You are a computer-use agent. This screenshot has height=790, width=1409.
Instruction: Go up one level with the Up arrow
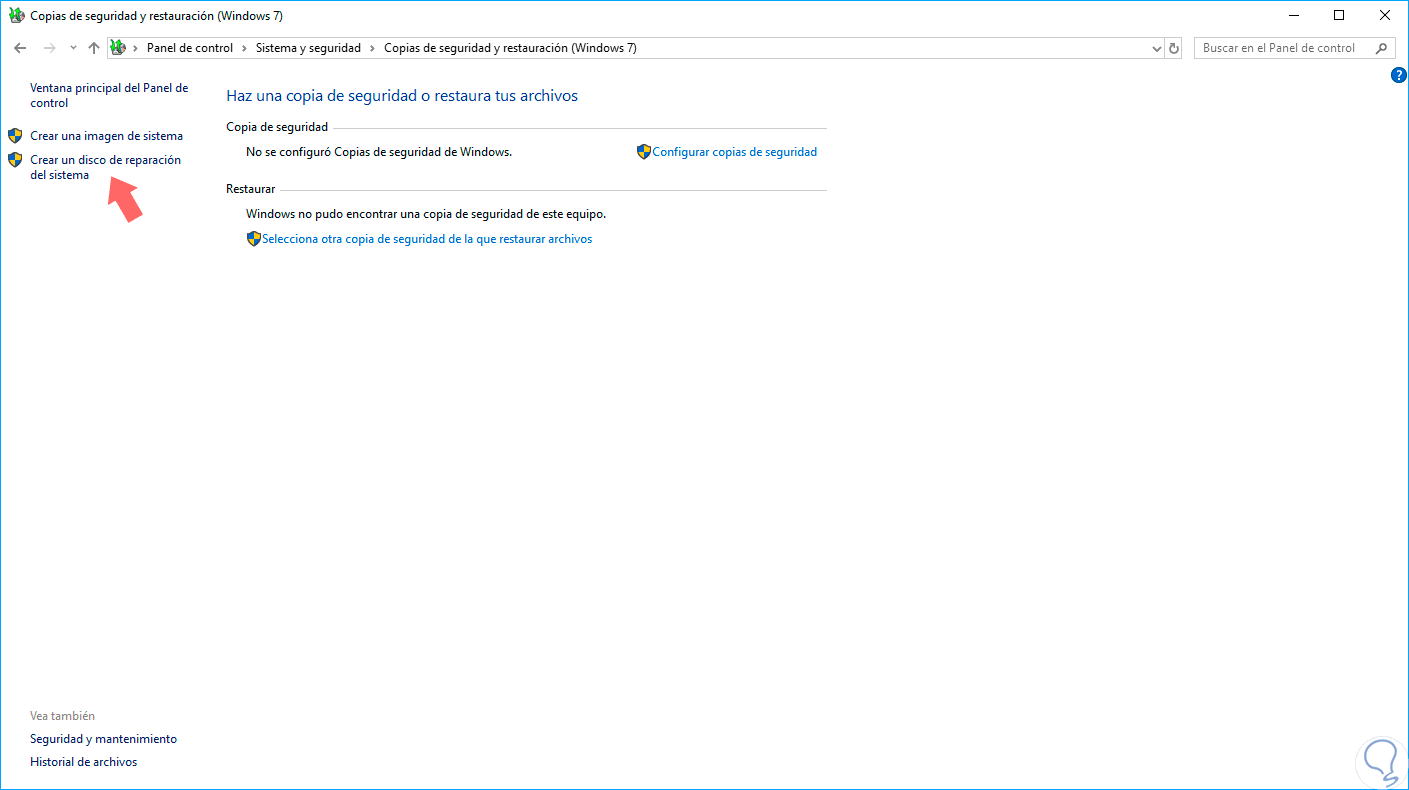94,48
